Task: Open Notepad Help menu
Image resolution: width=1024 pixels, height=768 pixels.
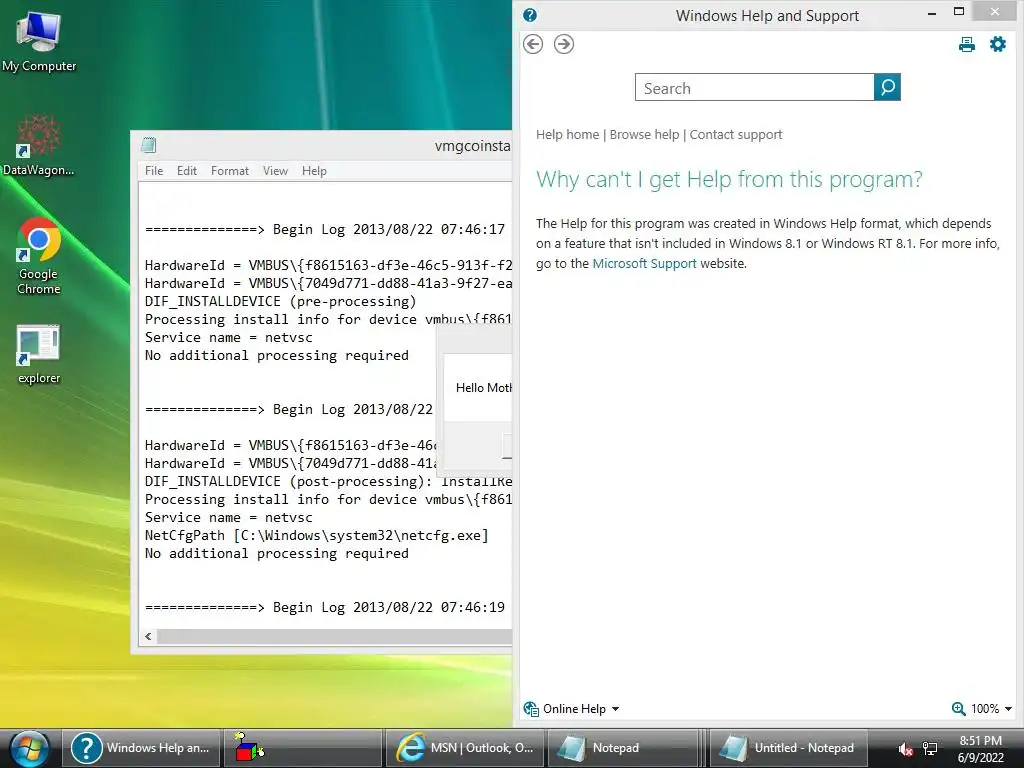Action: pos(314,170)
